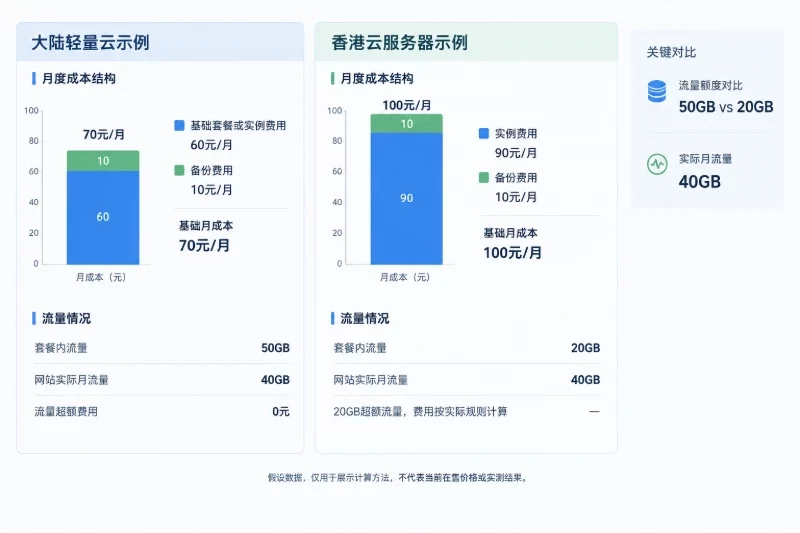The width and height of the screenshot is (800, 533).
Task: Click green 备份费用 swatch in 大陆轻量云 legend
Action: click(x=179, y=170)
